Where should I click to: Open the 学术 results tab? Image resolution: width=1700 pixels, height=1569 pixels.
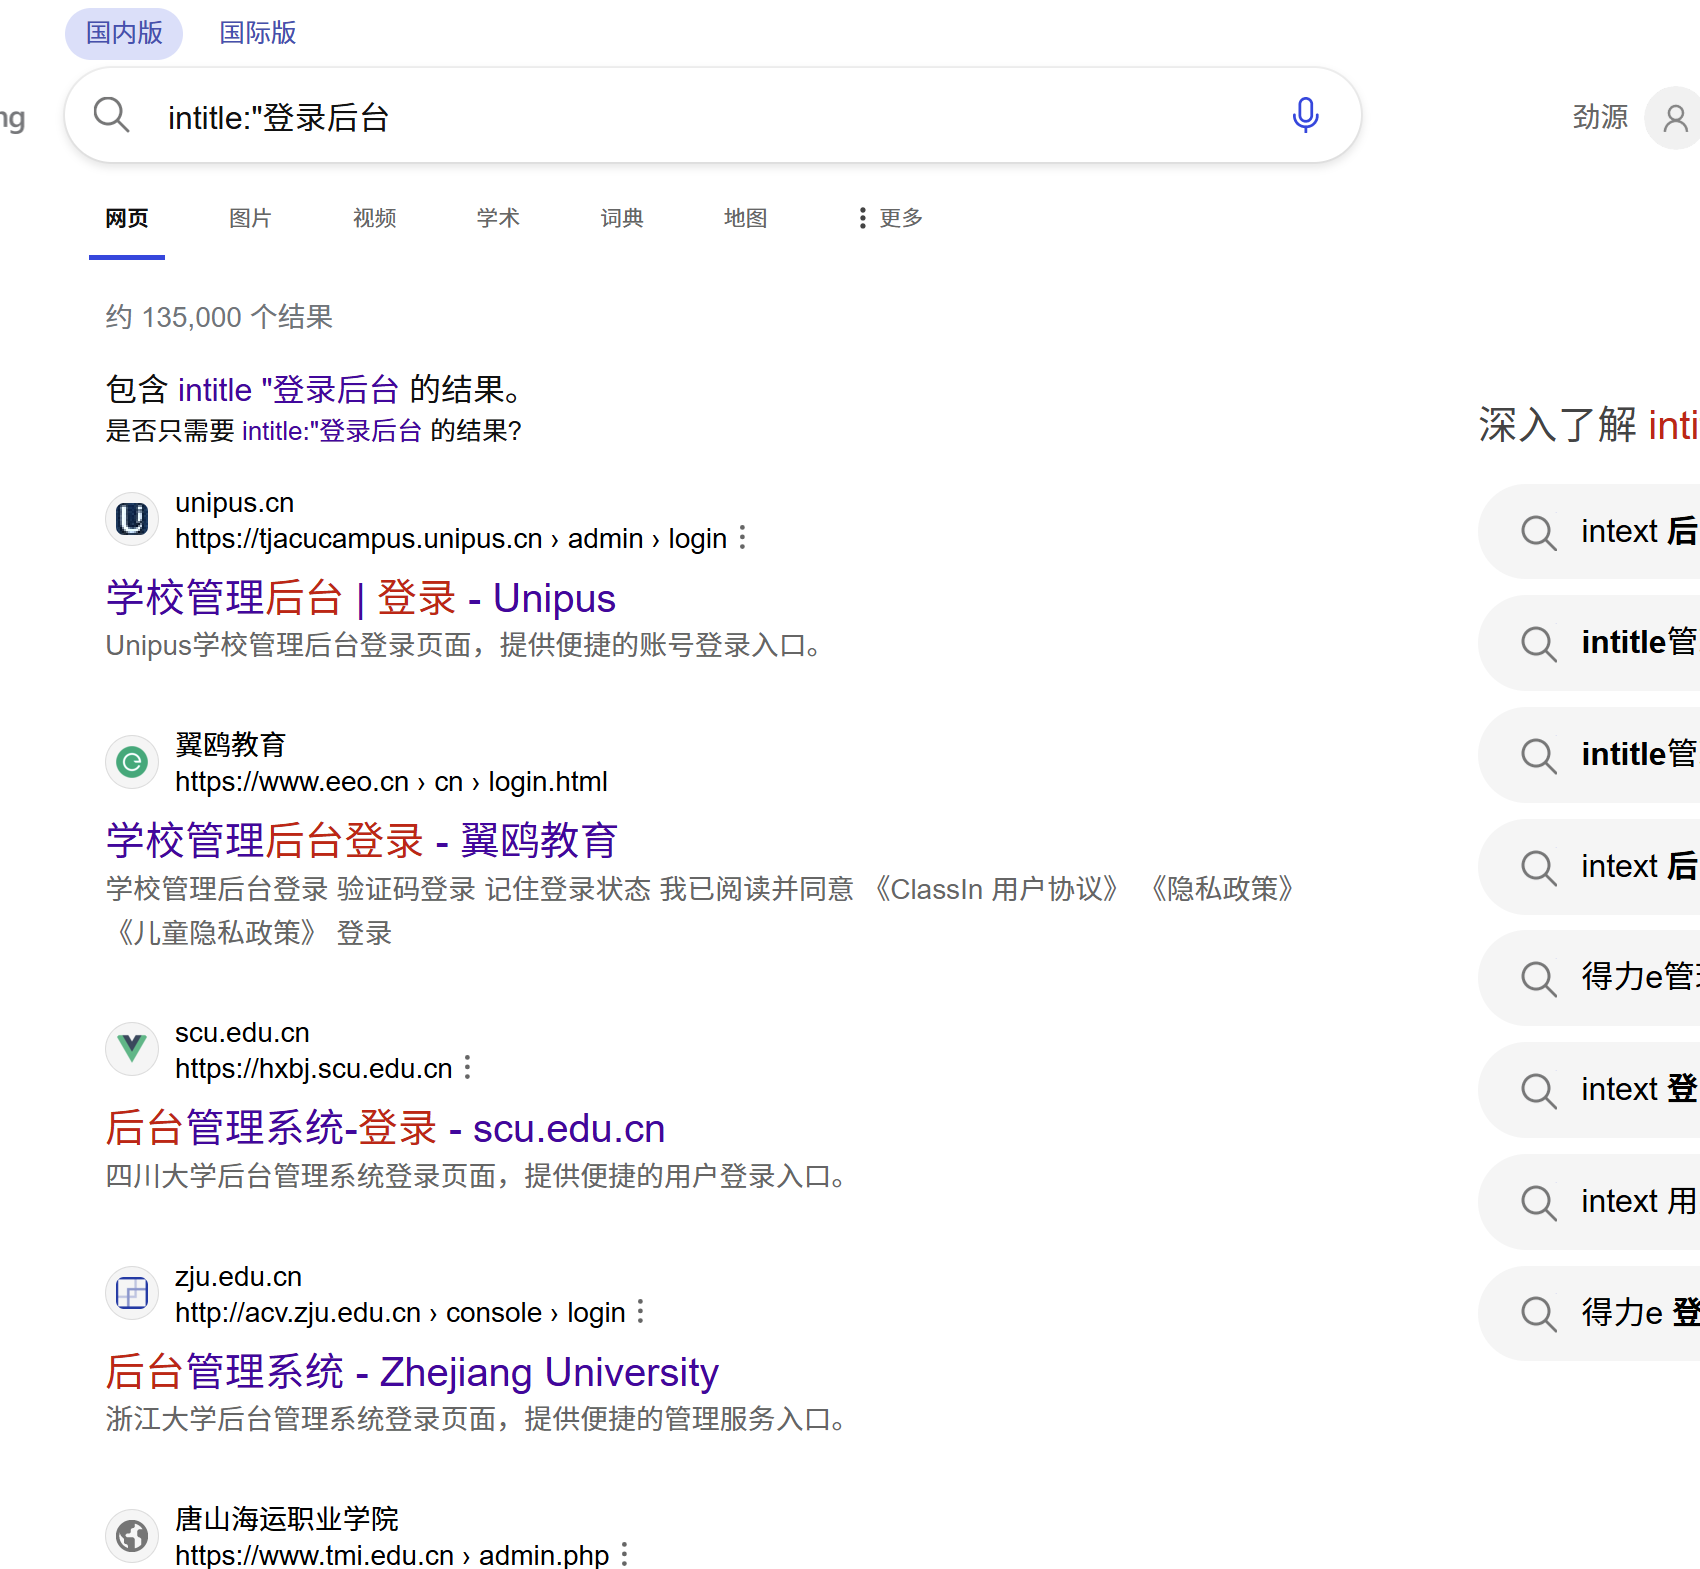coord(498,218)
